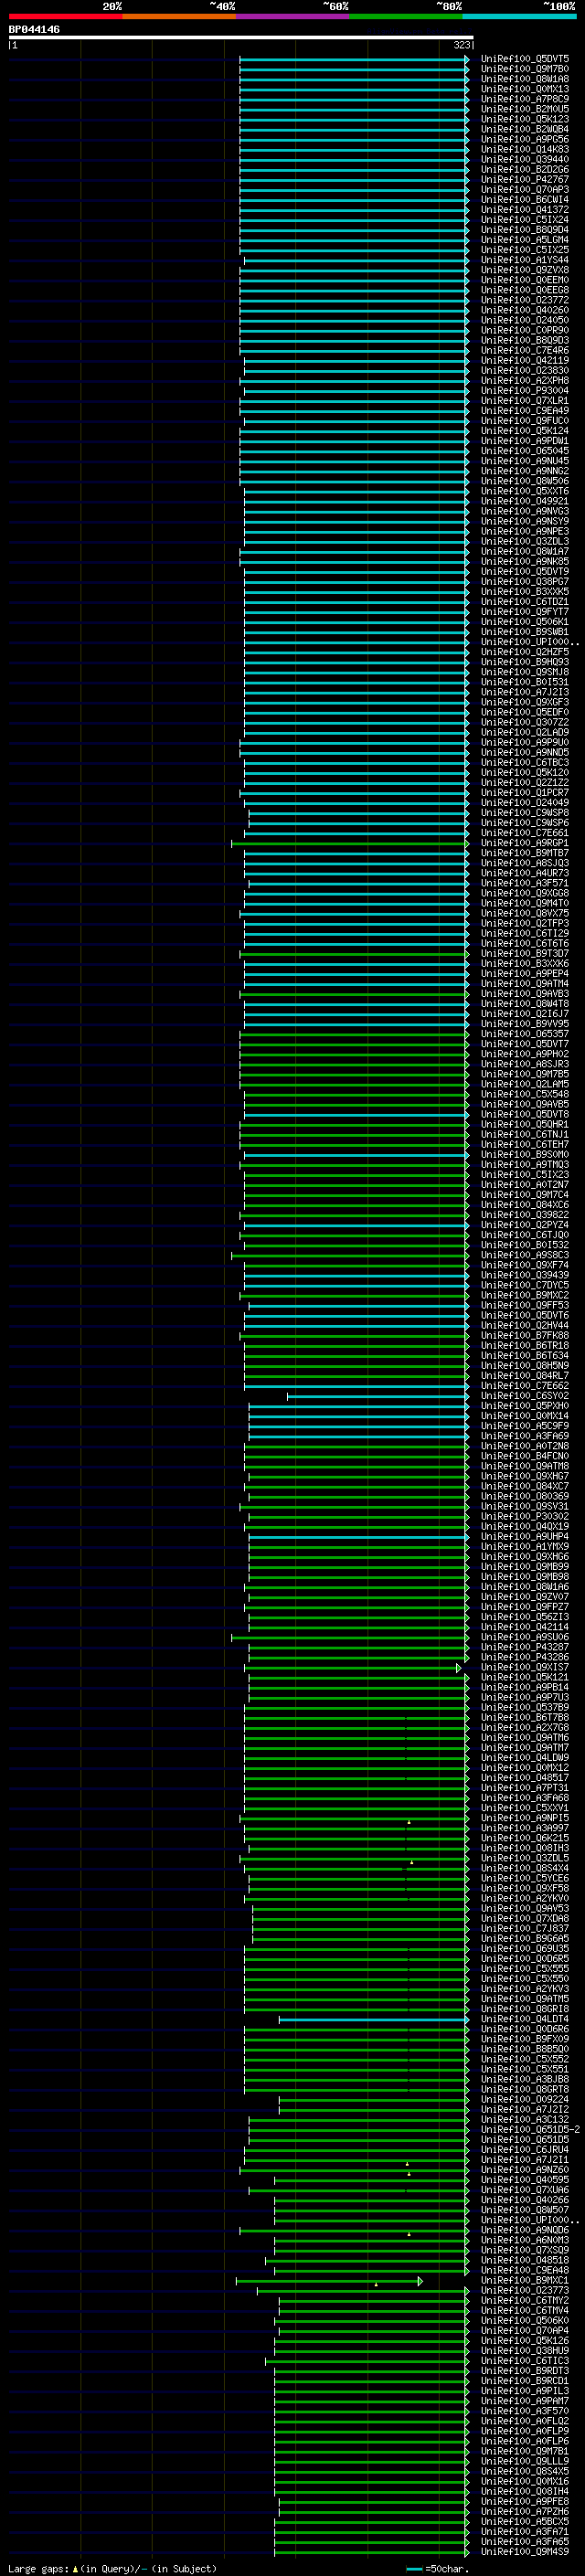
Task: Click the purple ~60% identity legend segment
Action: pyautogui.click(x=293, y=16)
